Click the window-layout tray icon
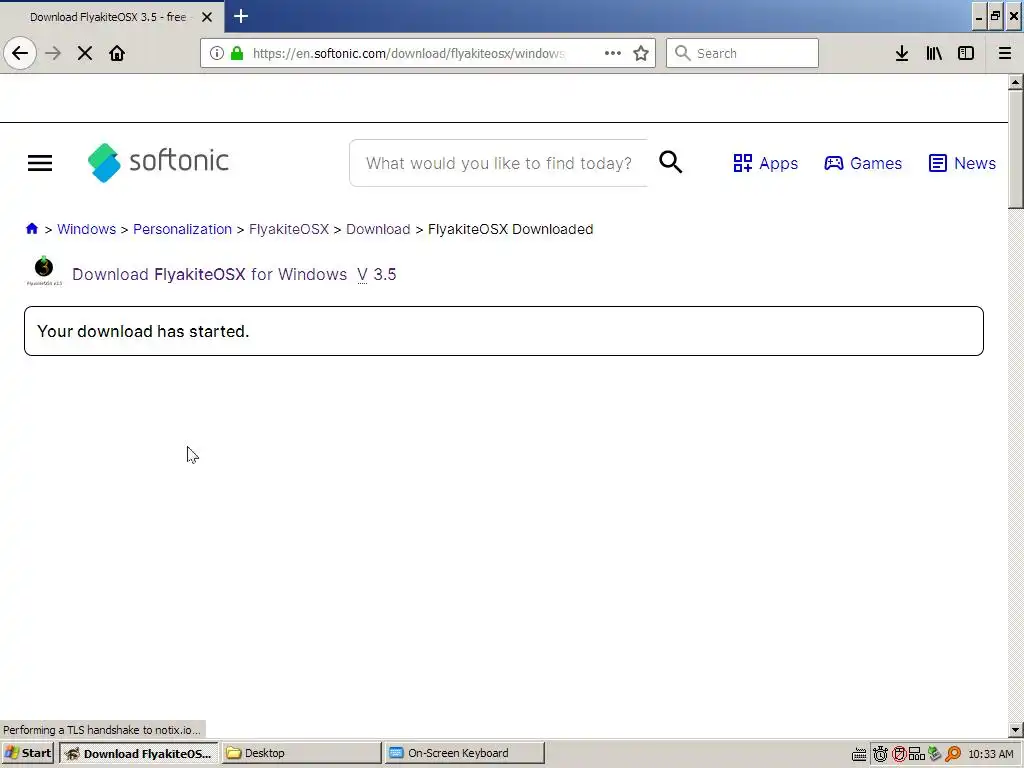Image resolution: width=1024 pixels, height=768 pixels. click(x=917, y=754)
